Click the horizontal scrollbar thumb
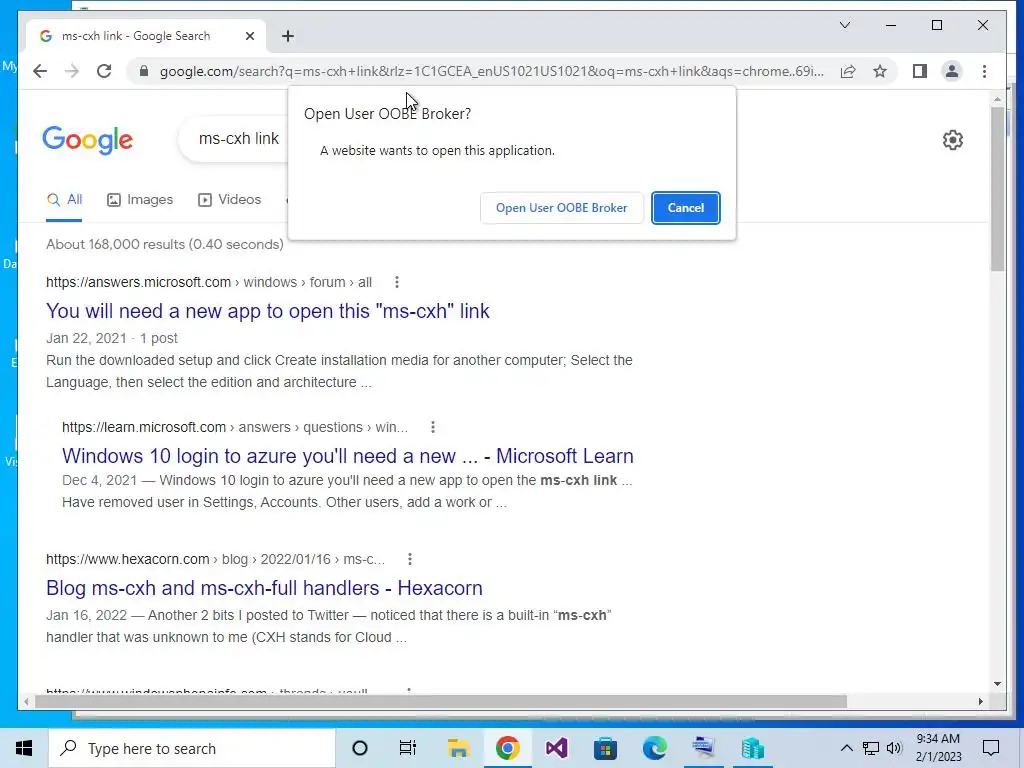This screenshot has width=1024, height=768. pyautogui.click(x=441, y=701)
